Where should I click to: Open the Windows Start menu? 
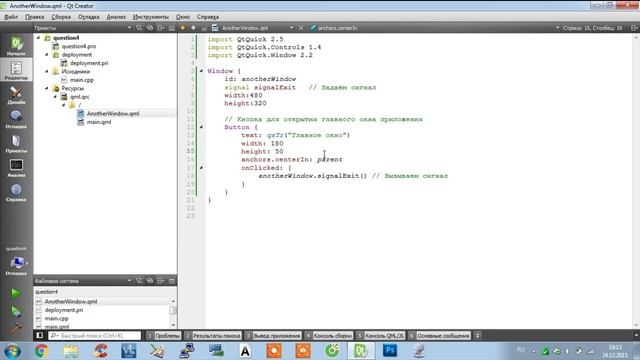[12, 351]
